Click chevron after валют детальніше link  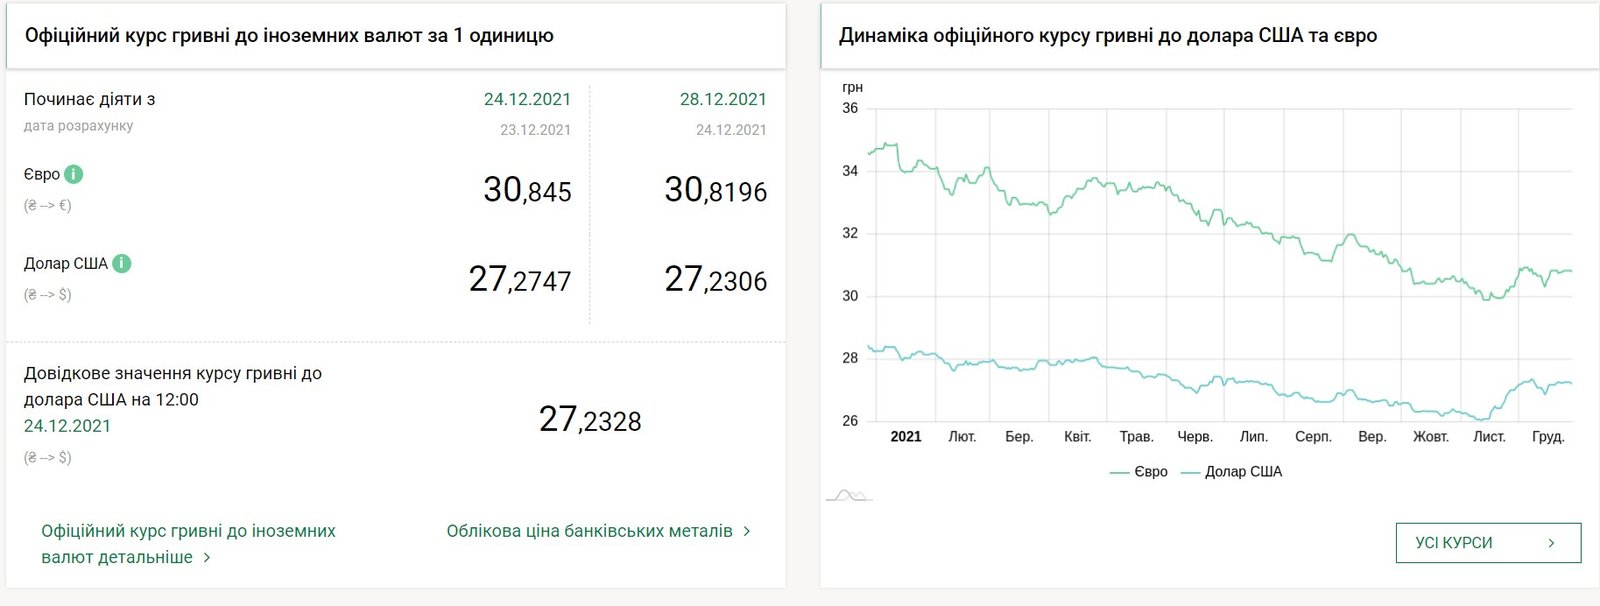(x=207, y=557)
